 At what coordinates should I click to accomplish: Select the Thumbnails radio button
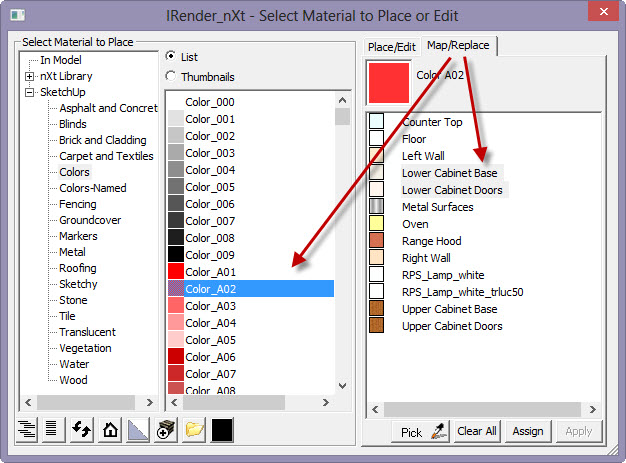pos(171,76)
